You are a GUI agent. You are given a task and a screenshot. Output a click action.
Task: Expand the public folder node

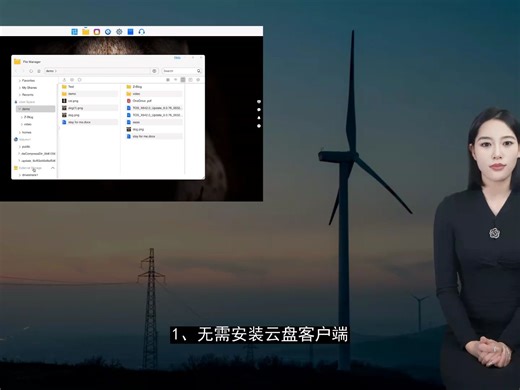20,147
